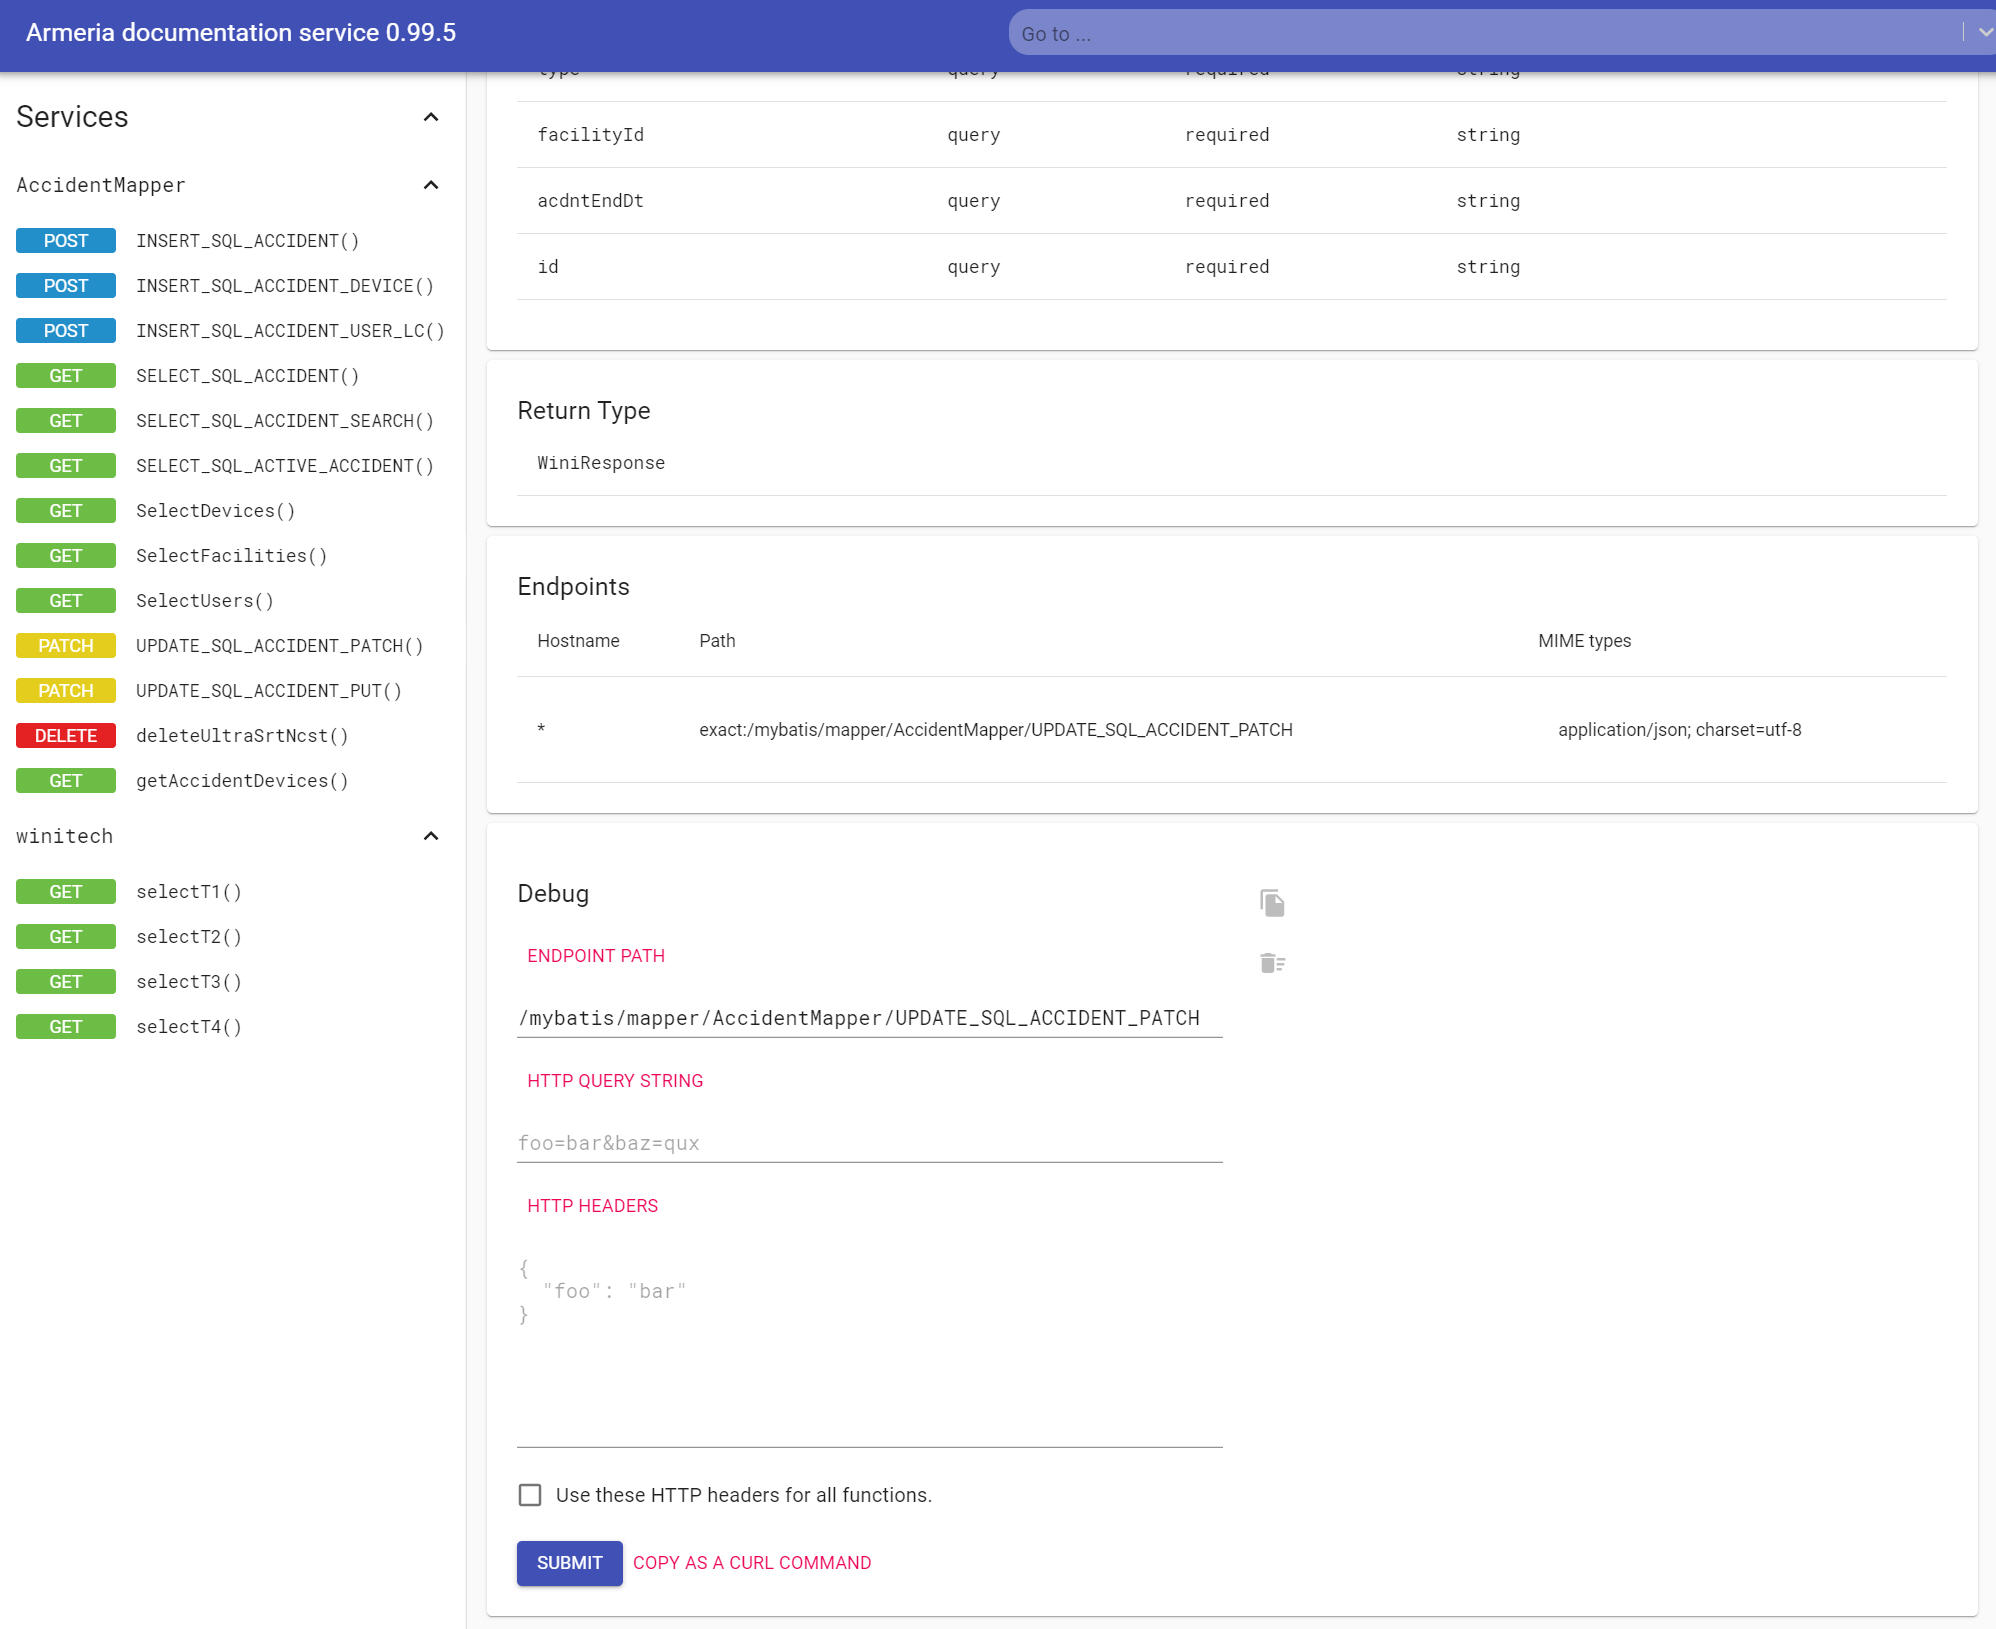Click the DELETE badge for deleteUltraSrtNcst
The image size is (1996, 1629).
point(66,736)
